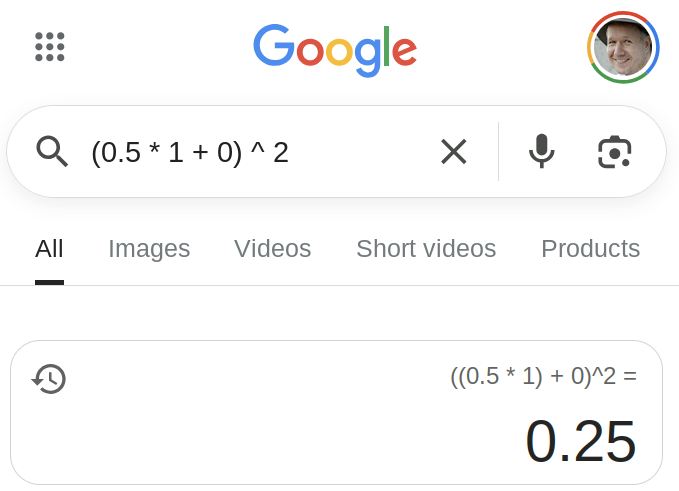Click the Google logo
Image resolution: width=679 pixels, height=491 pixels.
click(335, 48)
